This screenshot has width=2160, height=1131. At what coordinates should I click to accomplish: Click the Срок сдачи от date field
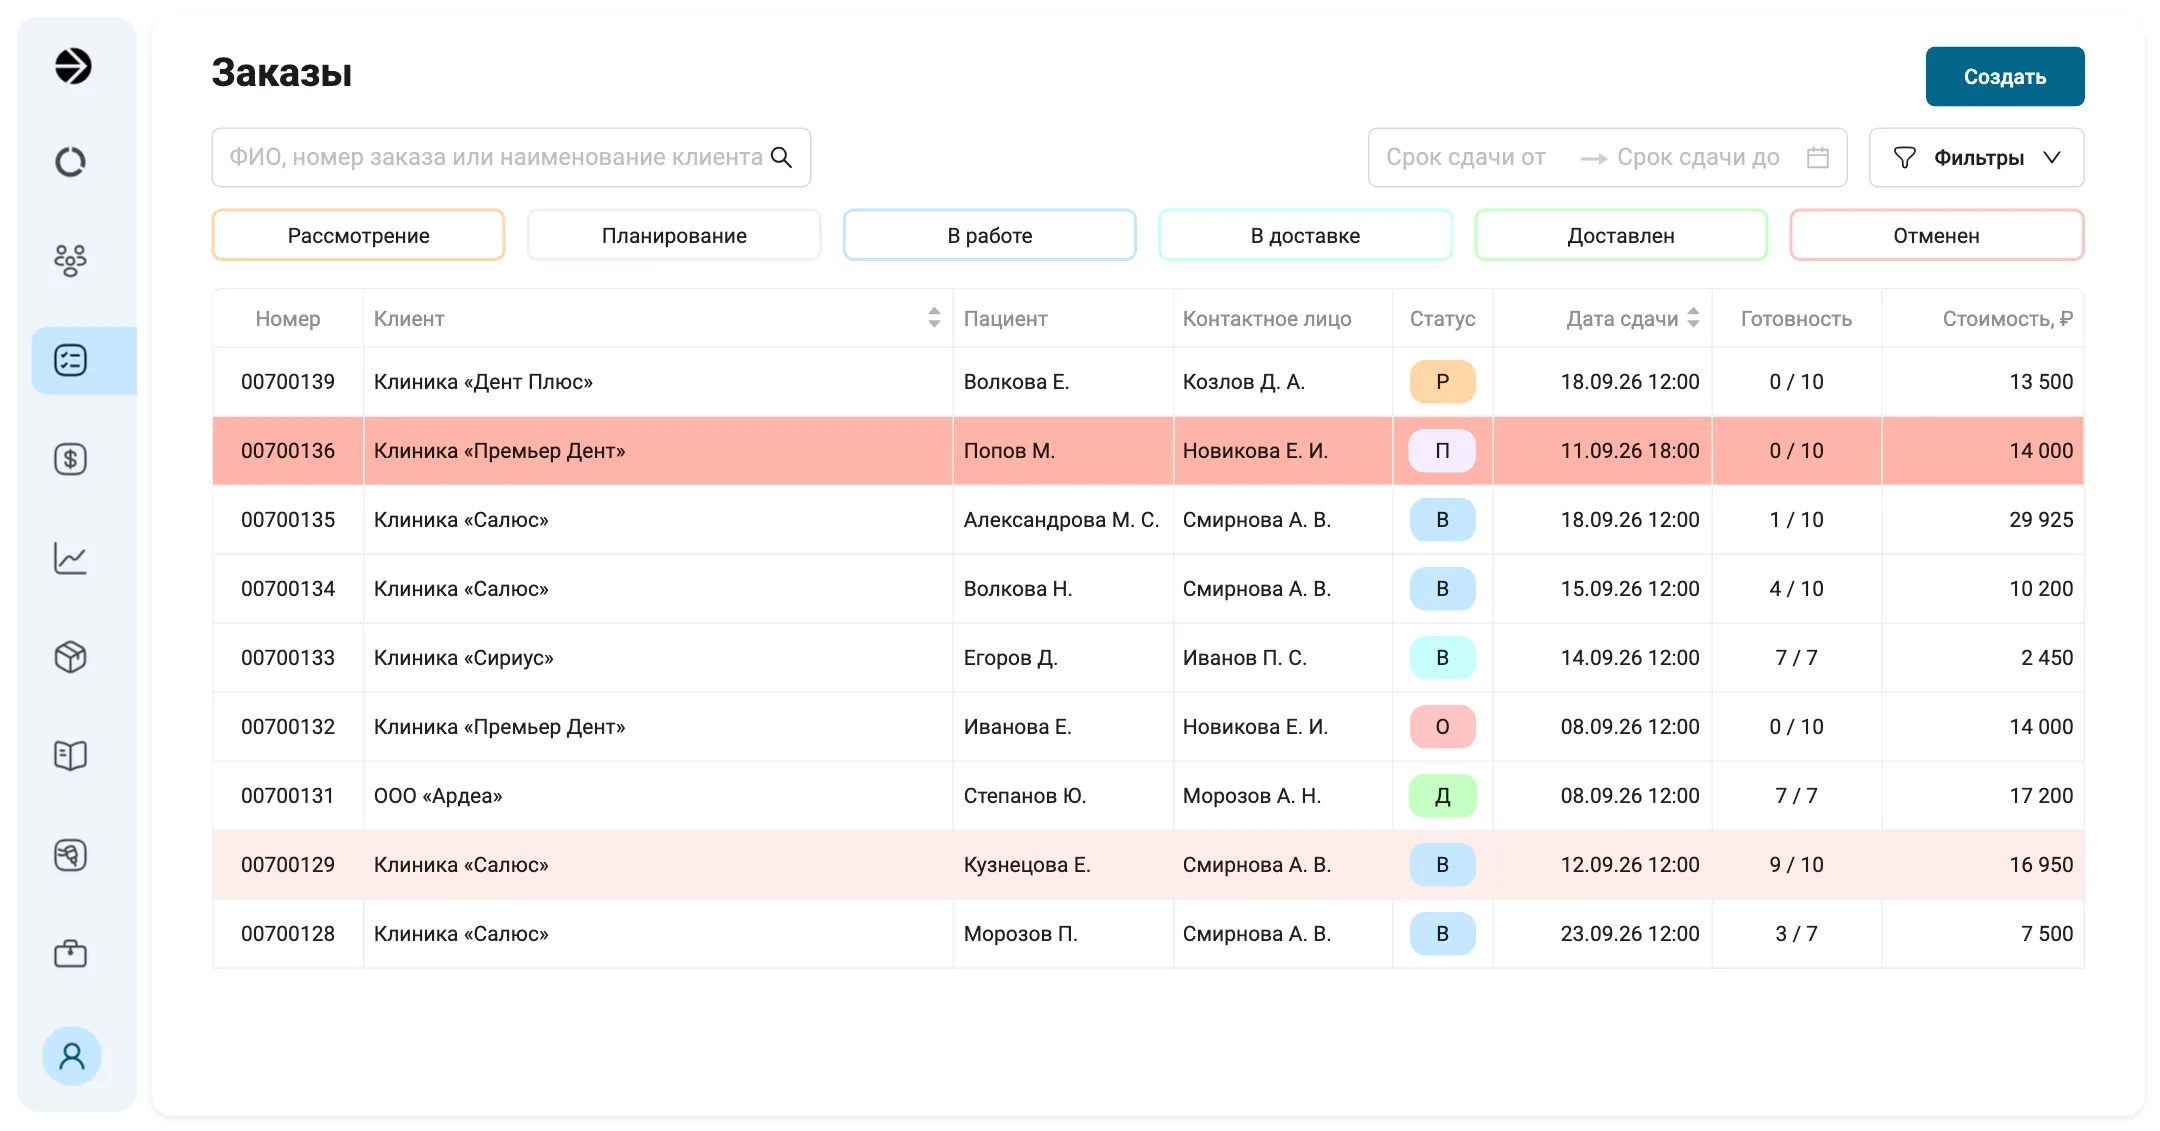pos(1466,157)
